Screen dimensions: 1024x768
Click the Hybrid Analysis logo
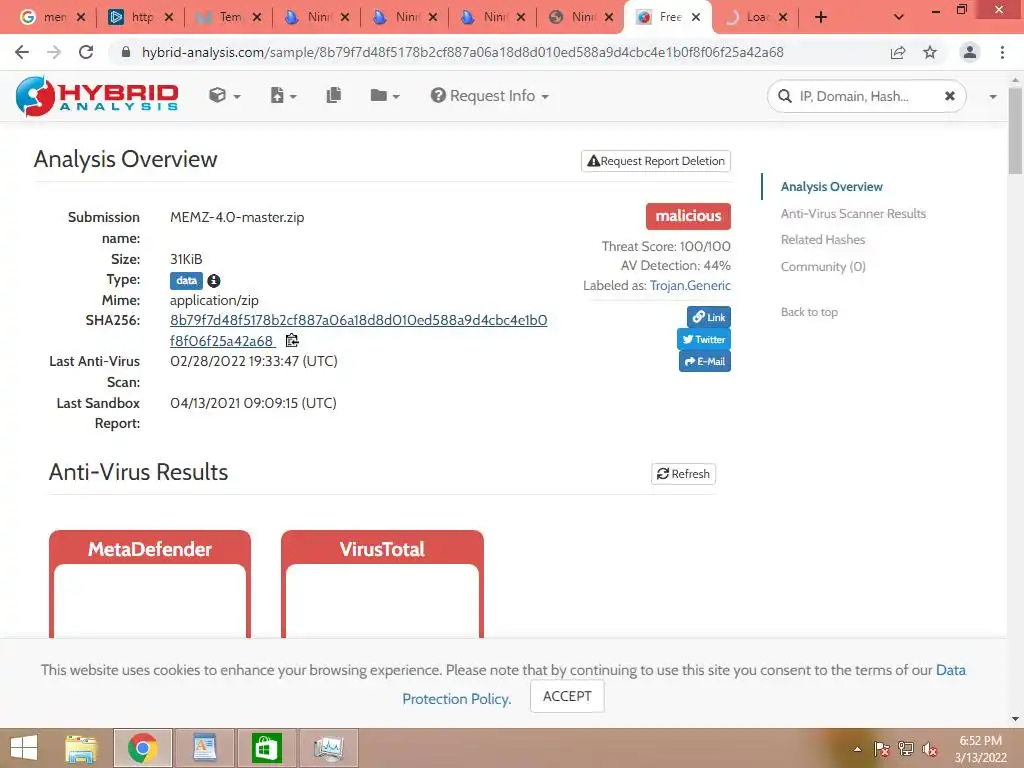97,96
